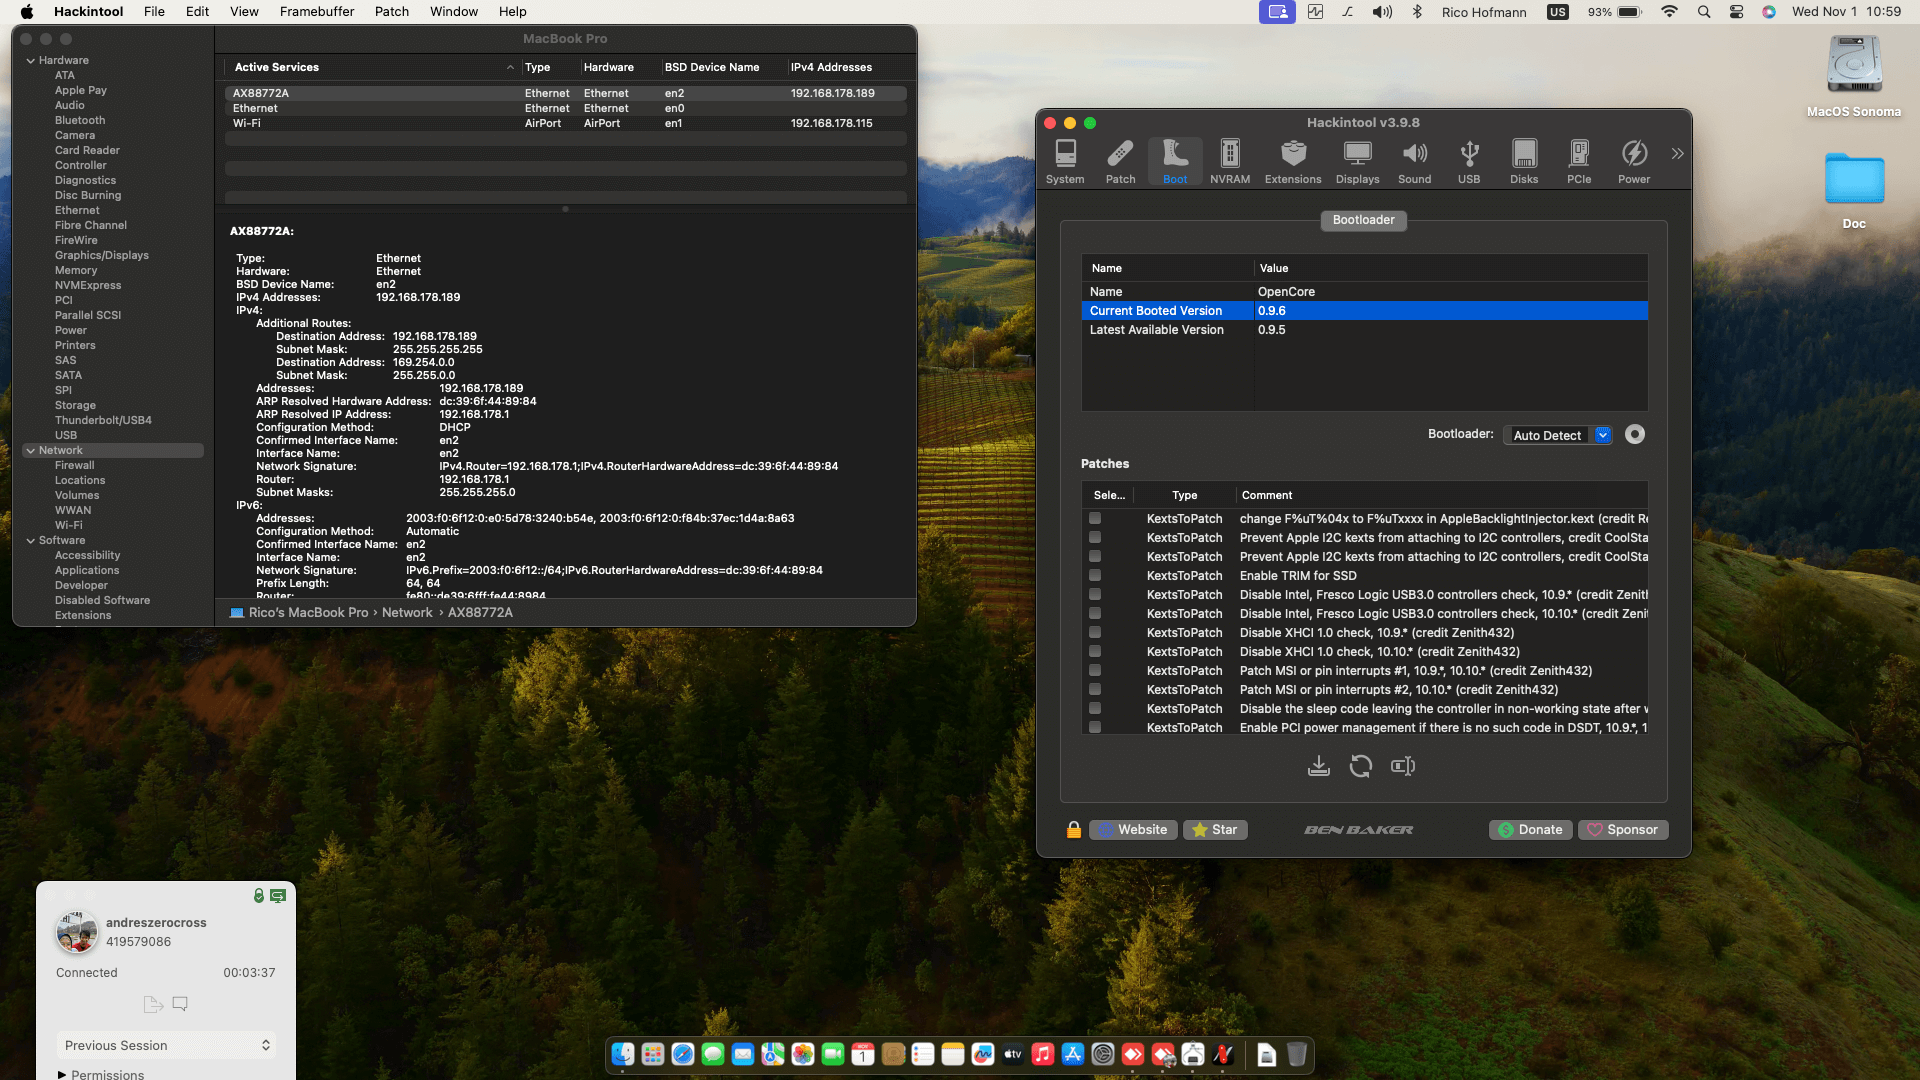Click the download icon below Patches list
Viewport: 1920px width, 1080px height.
tap(1319, 766)
